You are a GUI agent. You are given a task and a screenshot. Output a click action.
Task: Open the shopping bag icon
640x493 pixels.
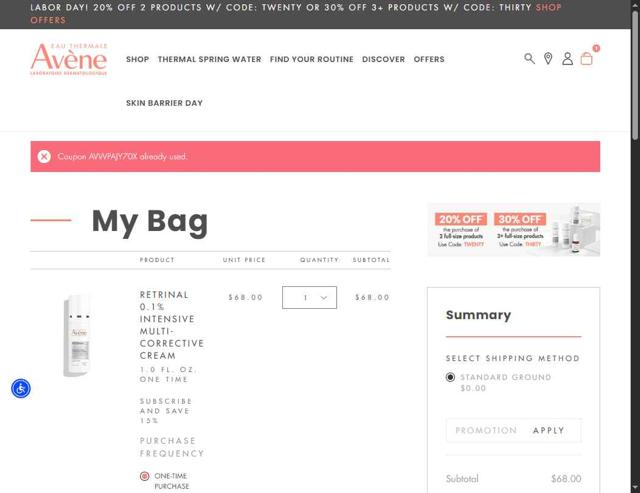(587, 59)
